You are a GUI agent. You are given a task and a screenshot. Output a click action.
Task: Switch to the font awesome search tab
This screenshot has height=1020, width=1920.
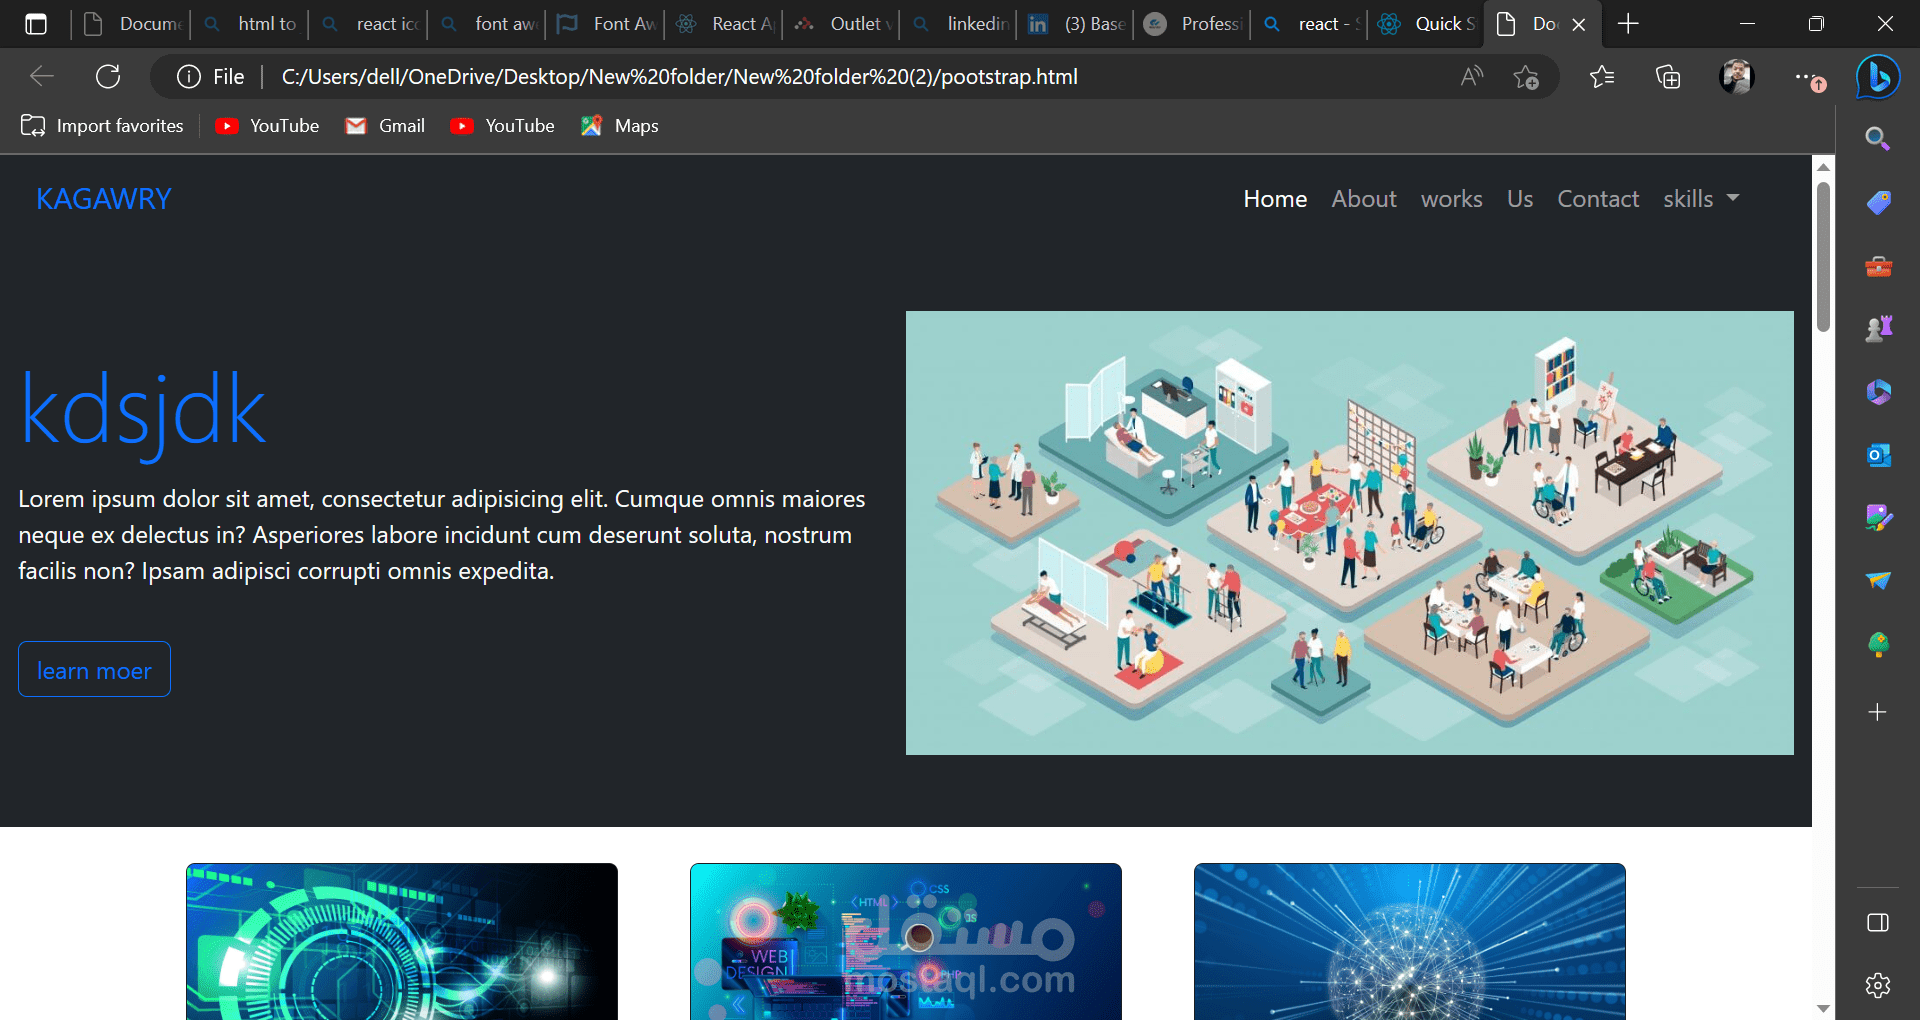click(489, 24)
